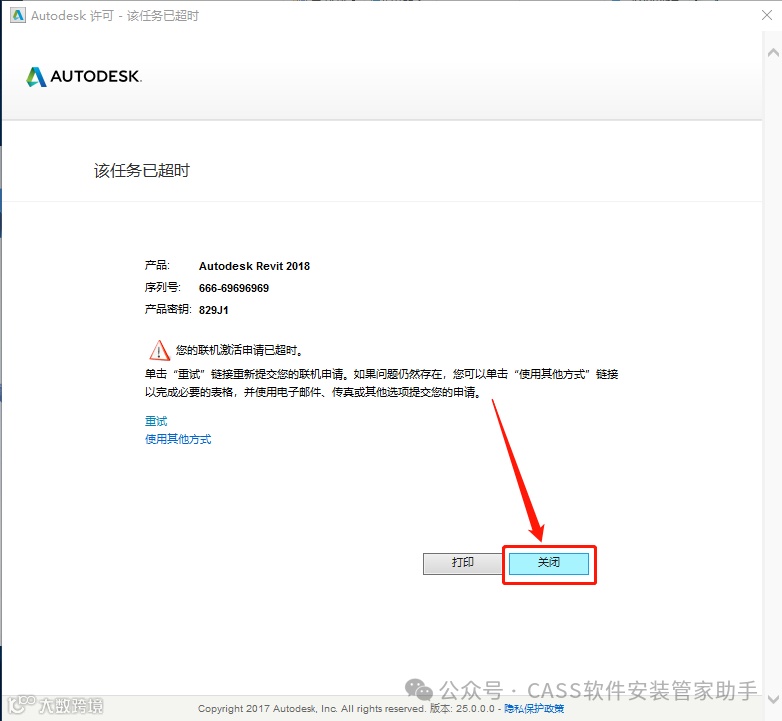782x721 pixels.
Task: Open the 使用其他方式 link
Action: click(178, 439)
